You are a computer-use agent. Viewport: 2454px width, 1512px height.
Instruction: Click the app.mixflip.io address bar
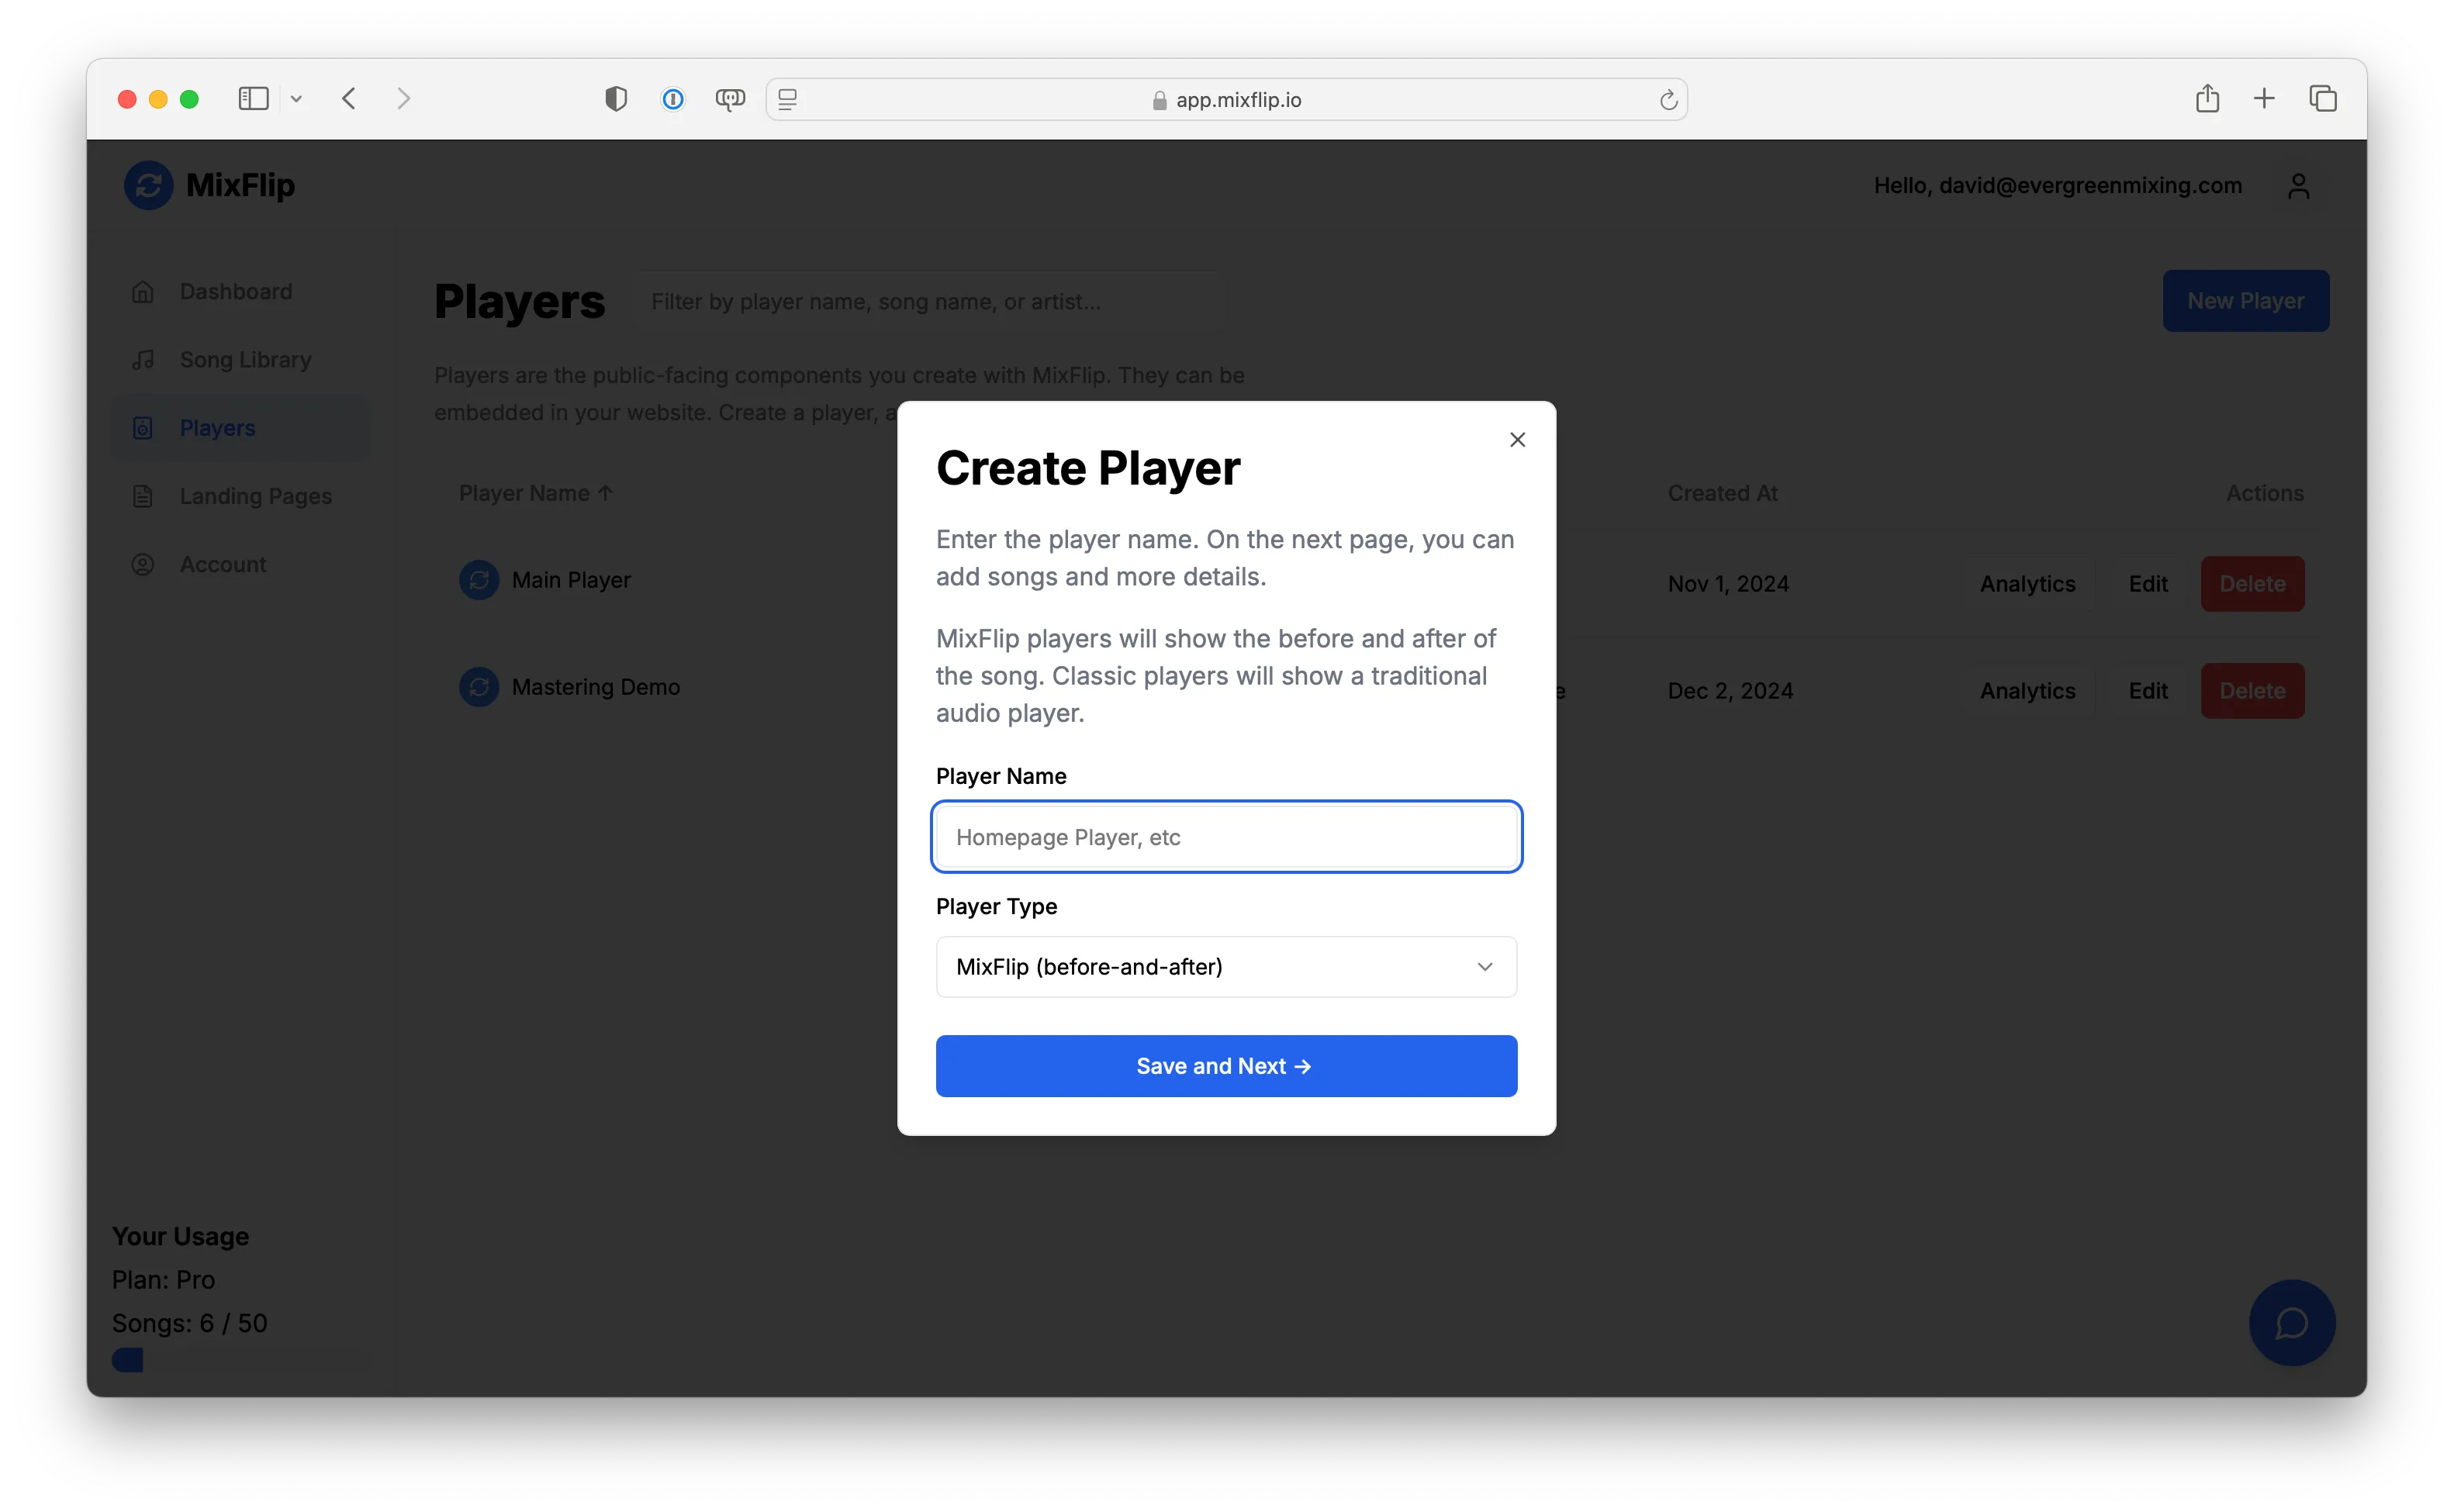click(1226, 100)
